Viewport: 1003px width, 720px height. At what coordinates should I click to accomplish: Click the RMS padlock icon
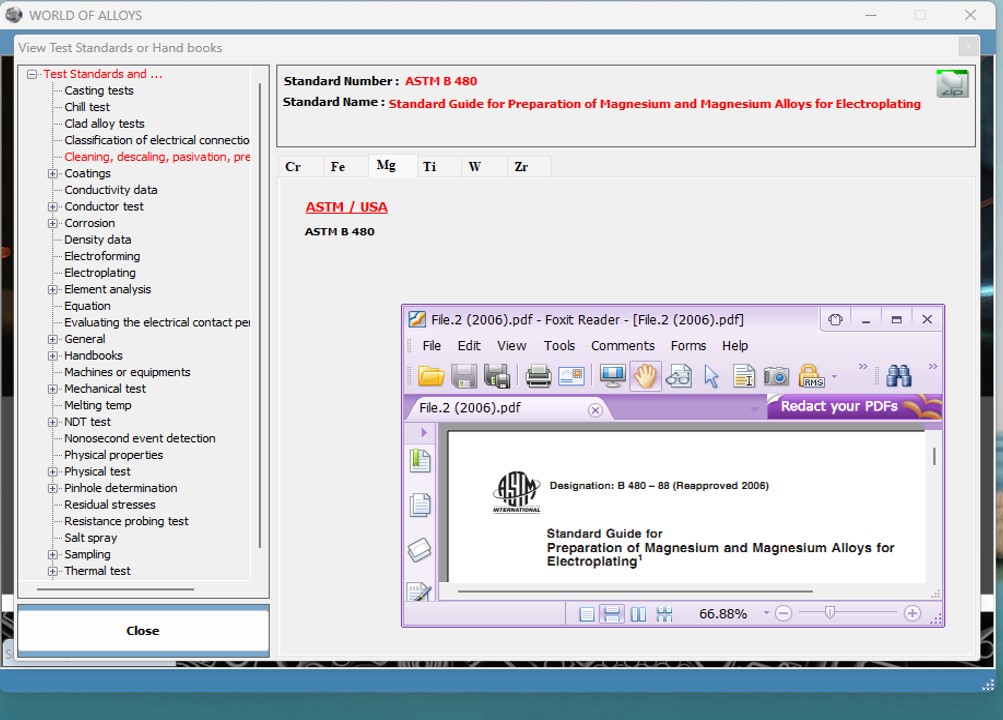(811, 376)
